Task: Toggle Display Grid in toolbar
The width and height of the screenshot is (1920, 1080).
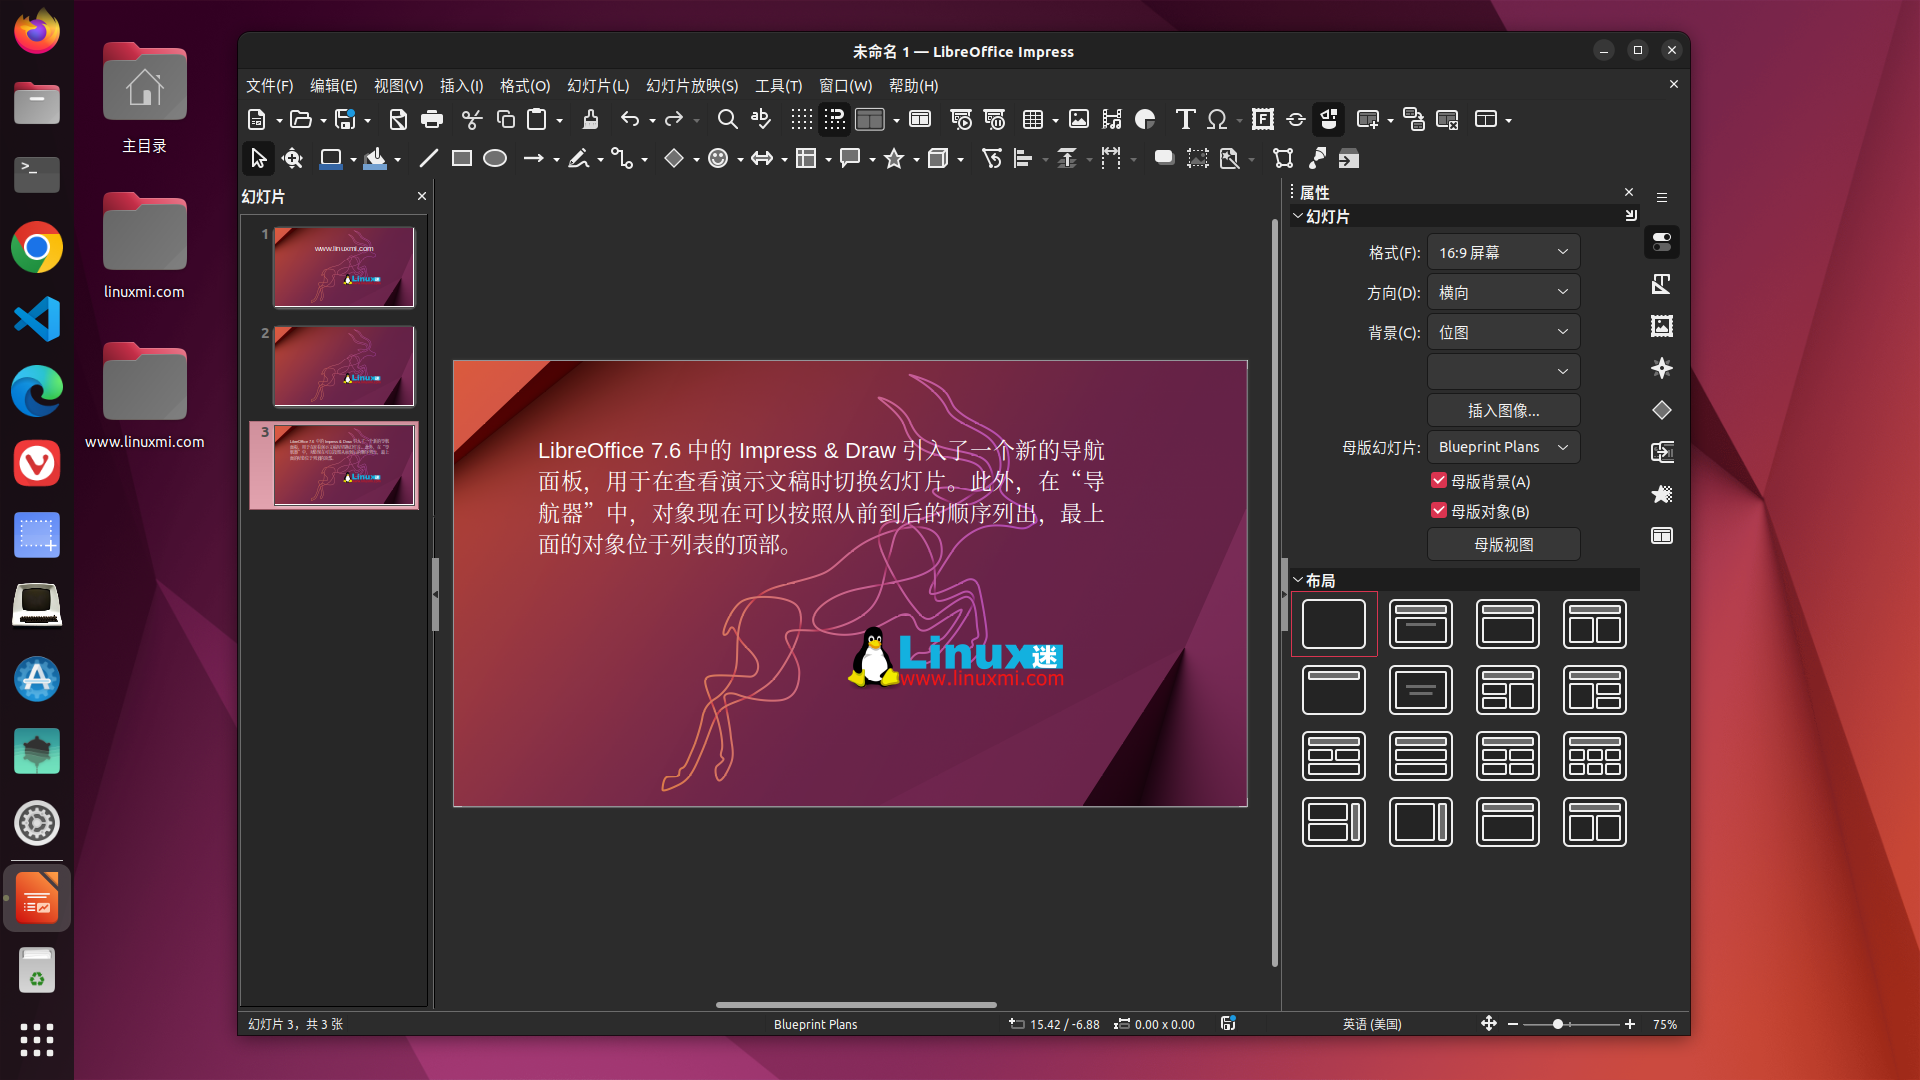Action: [x=802, y=120]
